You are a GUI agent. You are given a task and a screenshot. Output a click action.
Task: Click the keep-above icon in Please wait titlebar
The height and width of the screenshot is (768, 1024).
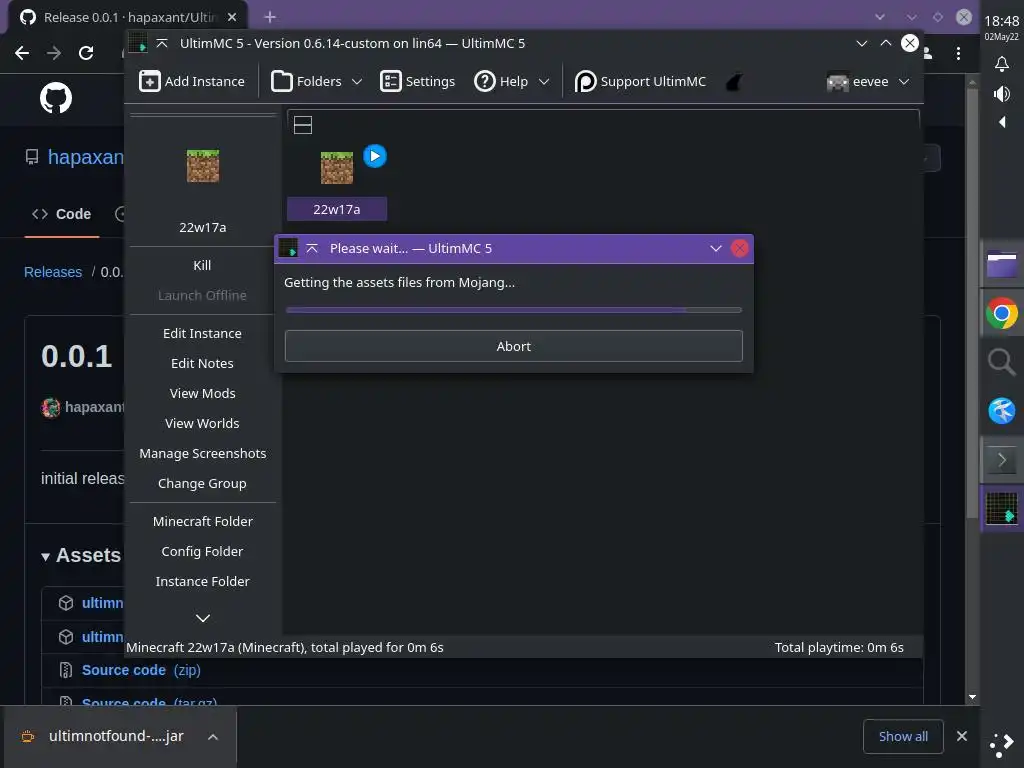[x=312, y=248]
